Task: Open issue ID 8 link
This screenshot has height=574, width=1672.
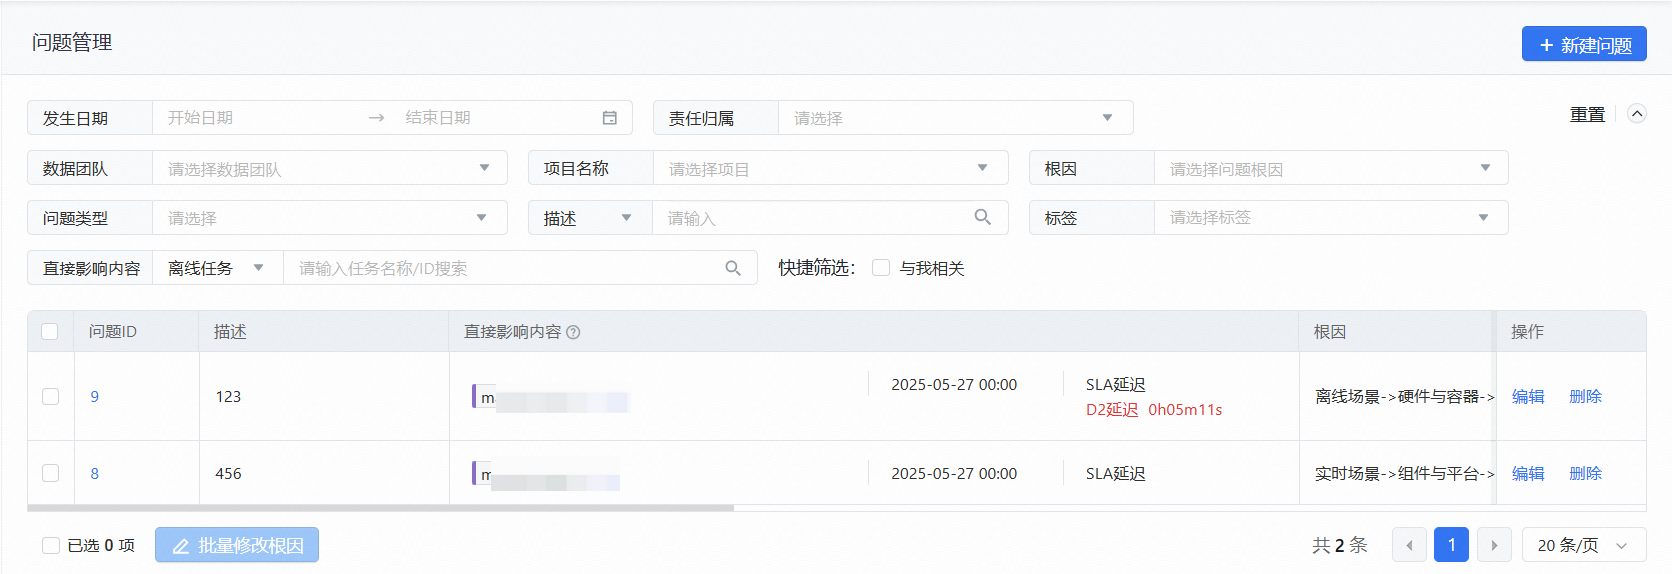Action: (x=95, y=473)
